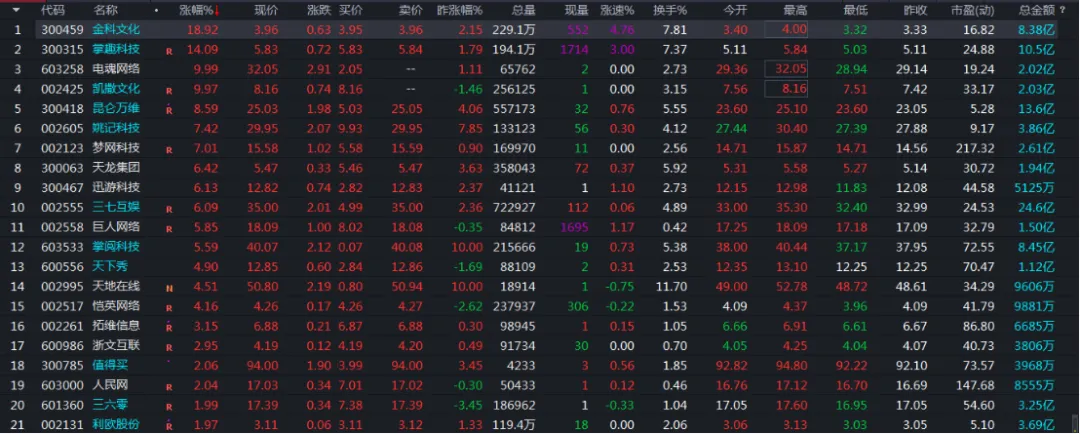
Task: Click the boxed 最高 value 4.00
Action: pos(786,30)
